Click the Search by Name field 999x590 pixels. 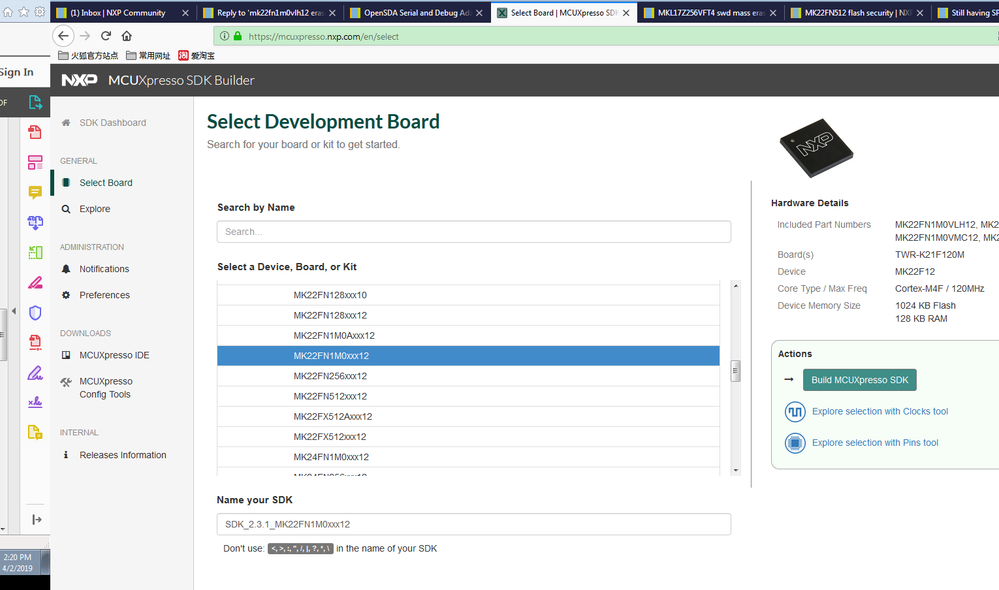point(474,232)
